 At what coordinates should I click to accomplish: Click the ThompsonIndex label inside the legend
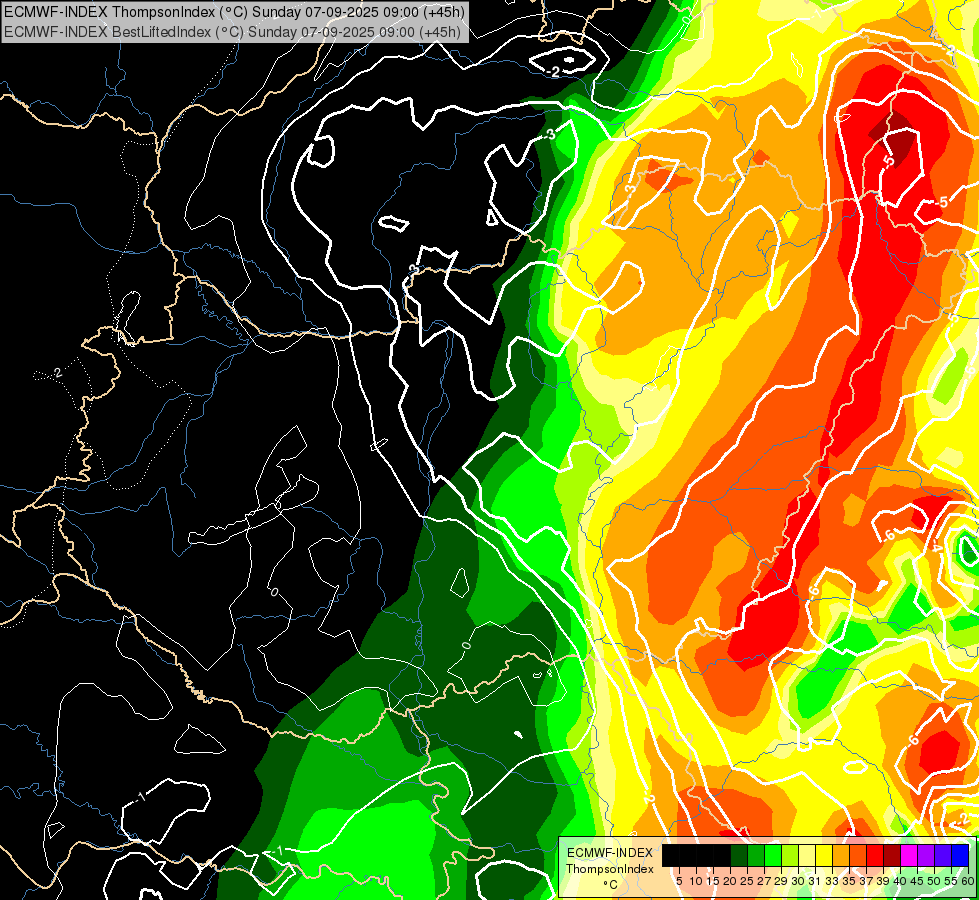click(x=609, y=869)
